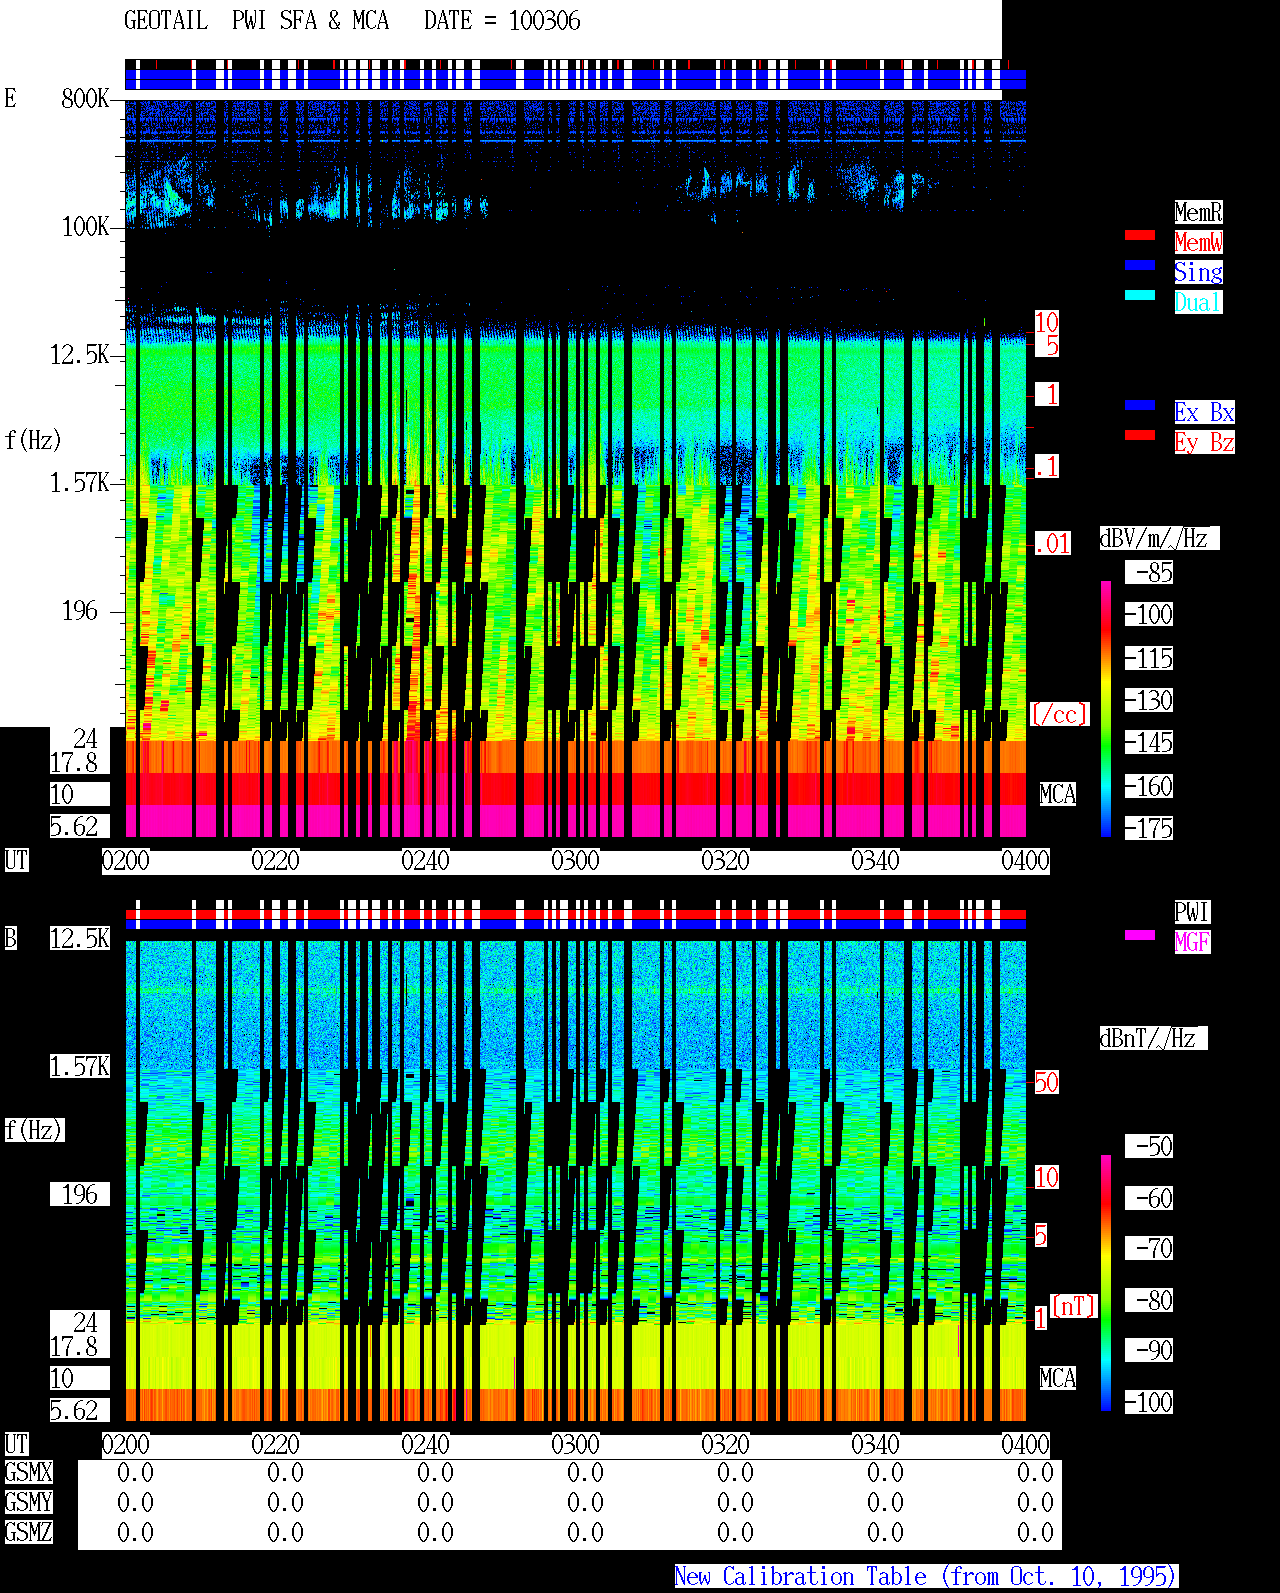Select the red [nT] unit label
The image size is (1280, 1593).
pos(1074,1306)
